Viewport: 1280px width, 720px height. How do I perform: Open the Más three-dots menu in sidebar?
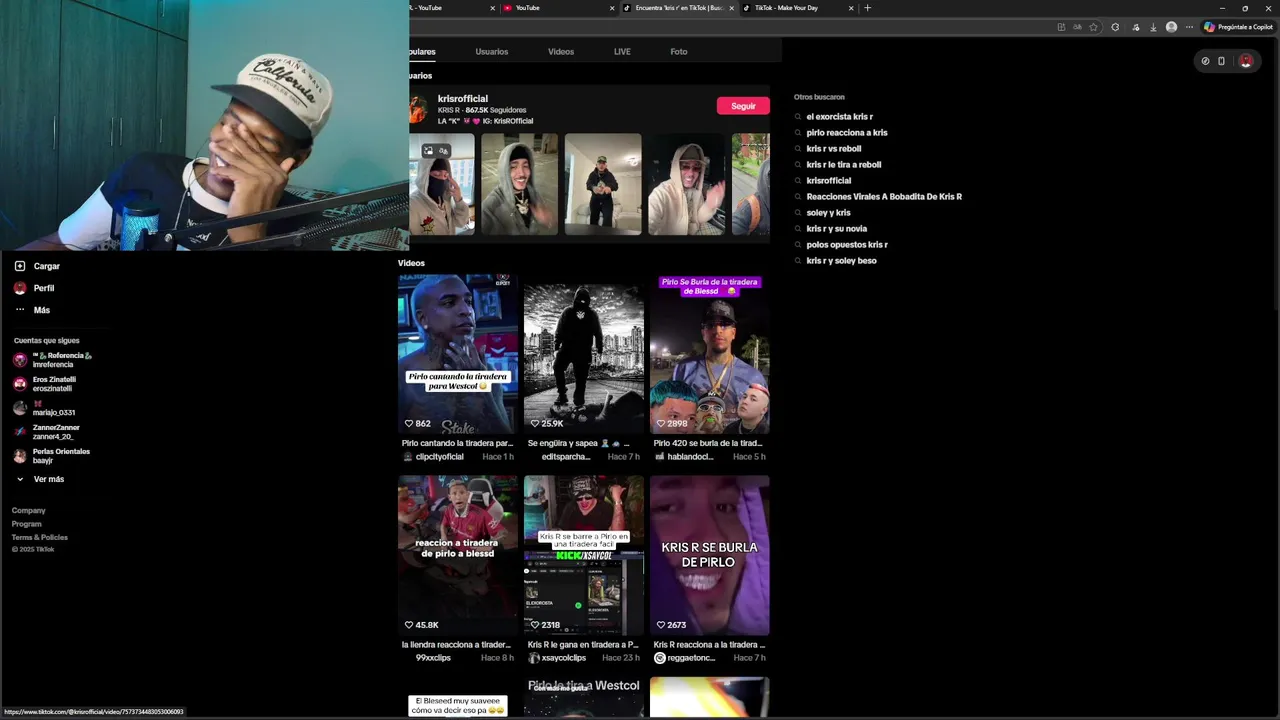[x=20, y=310]
